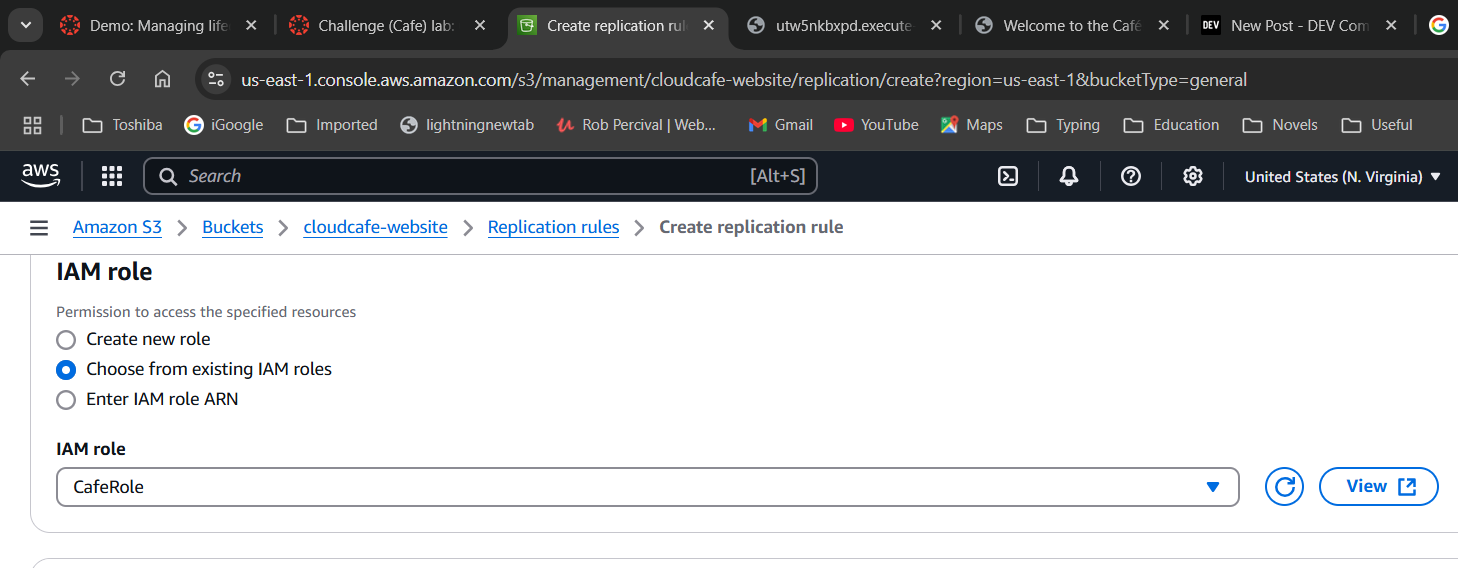The width and height of the screenshot is (1458, 568).
Task: Select the Create new role option
Action: point(66,340)
